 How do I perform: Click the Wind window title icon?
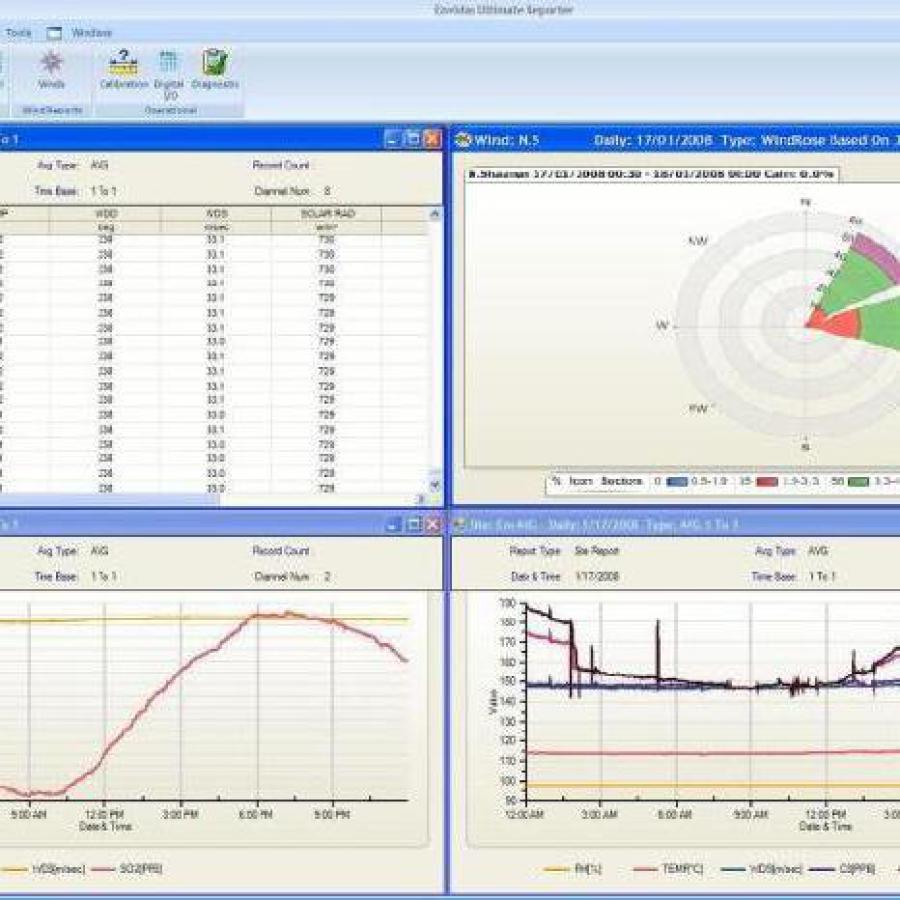(463, 140)
